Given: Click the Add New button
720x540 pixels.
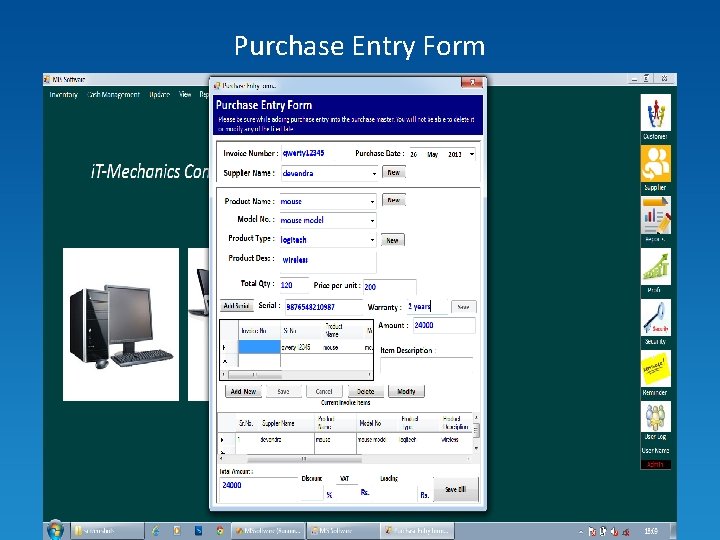Looking at the screenshot, I should pyautogui.click(x=243, y=391).
